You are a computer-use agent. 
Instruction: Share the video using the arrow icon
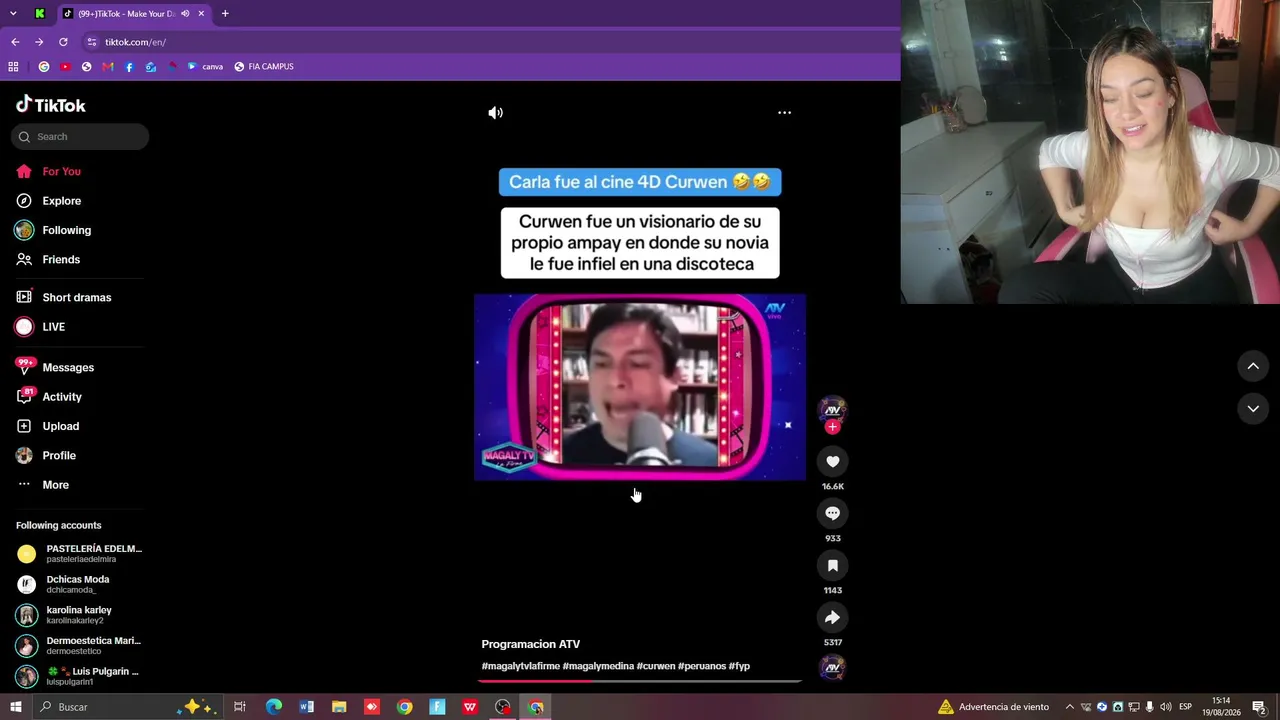[832, 617]
